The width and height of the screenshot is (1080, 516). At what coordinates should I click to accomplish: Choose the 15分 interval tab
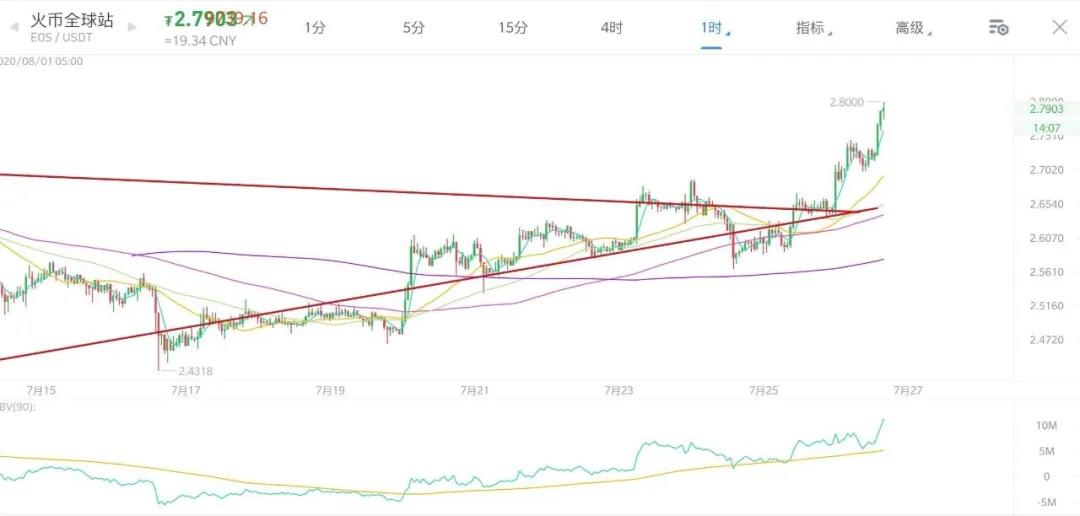(x=513, y=28)
